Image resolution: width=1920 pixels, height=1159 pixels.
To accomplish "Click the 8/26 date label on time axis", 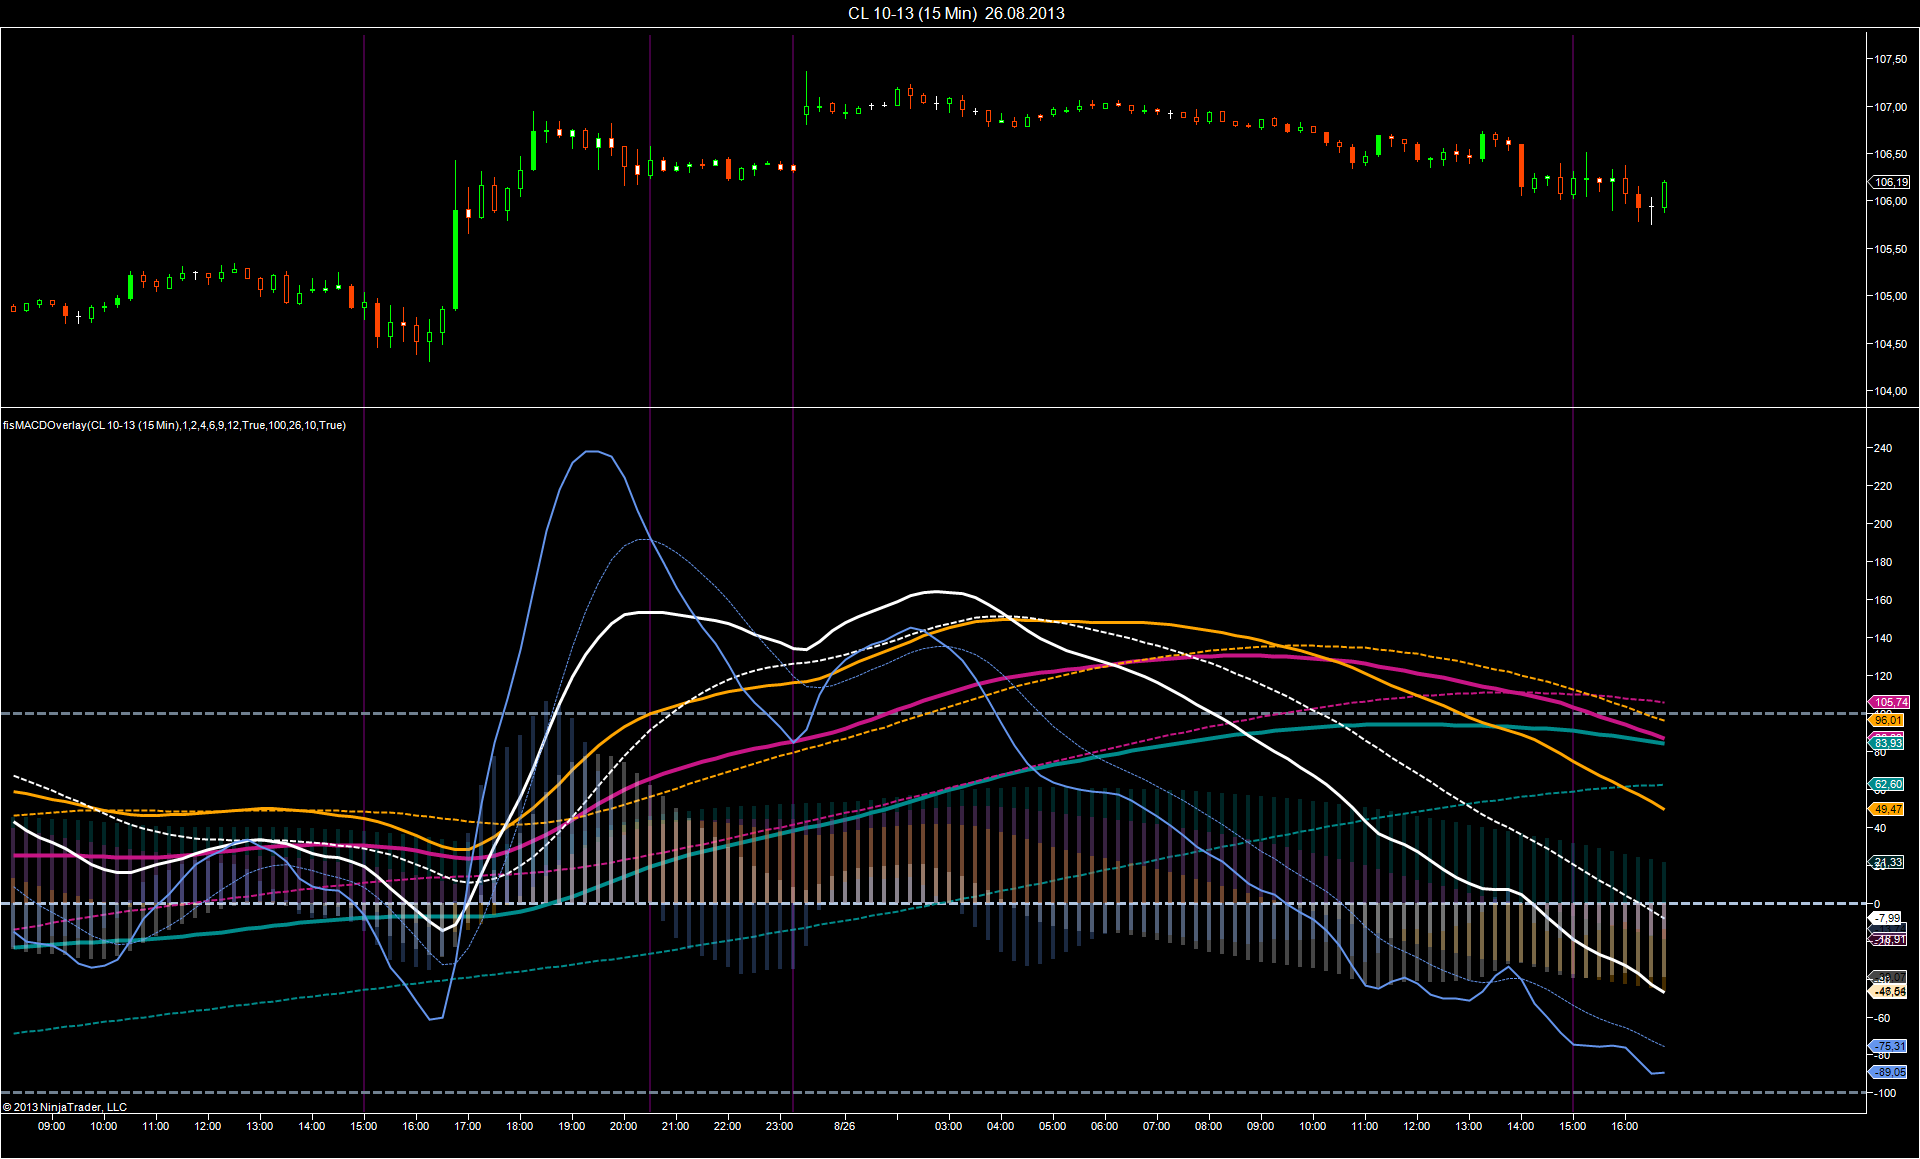I will (x=845, y=1126).
